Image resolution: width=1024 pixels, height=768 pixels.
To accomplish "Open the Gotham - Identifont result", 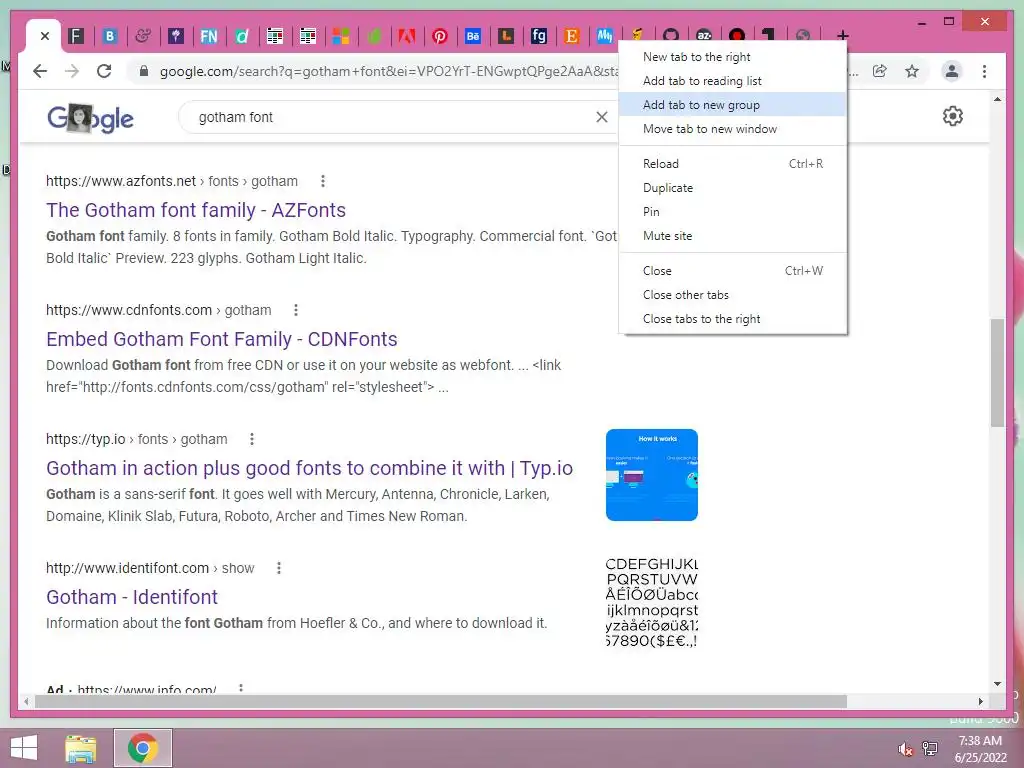I will click(132, 597).
